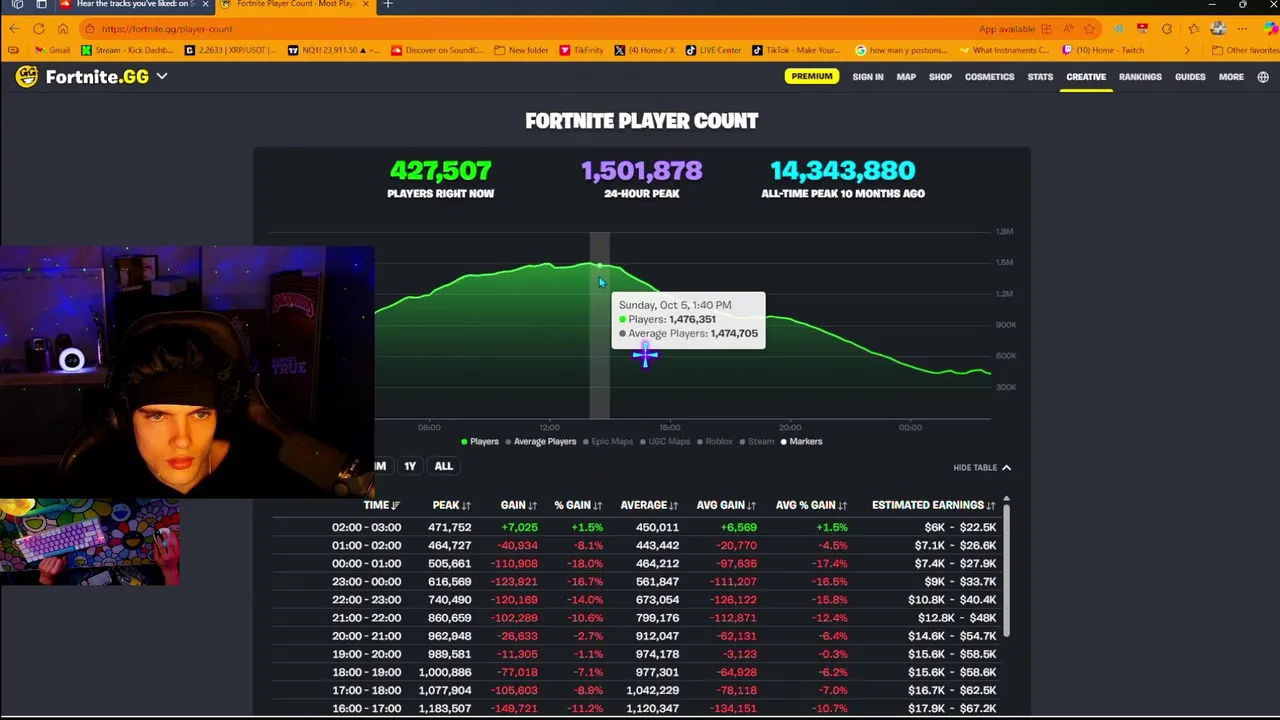
Task: Click the Fortnite.GG logo icon
Action: pyautogui.click(x=27, y=77)
